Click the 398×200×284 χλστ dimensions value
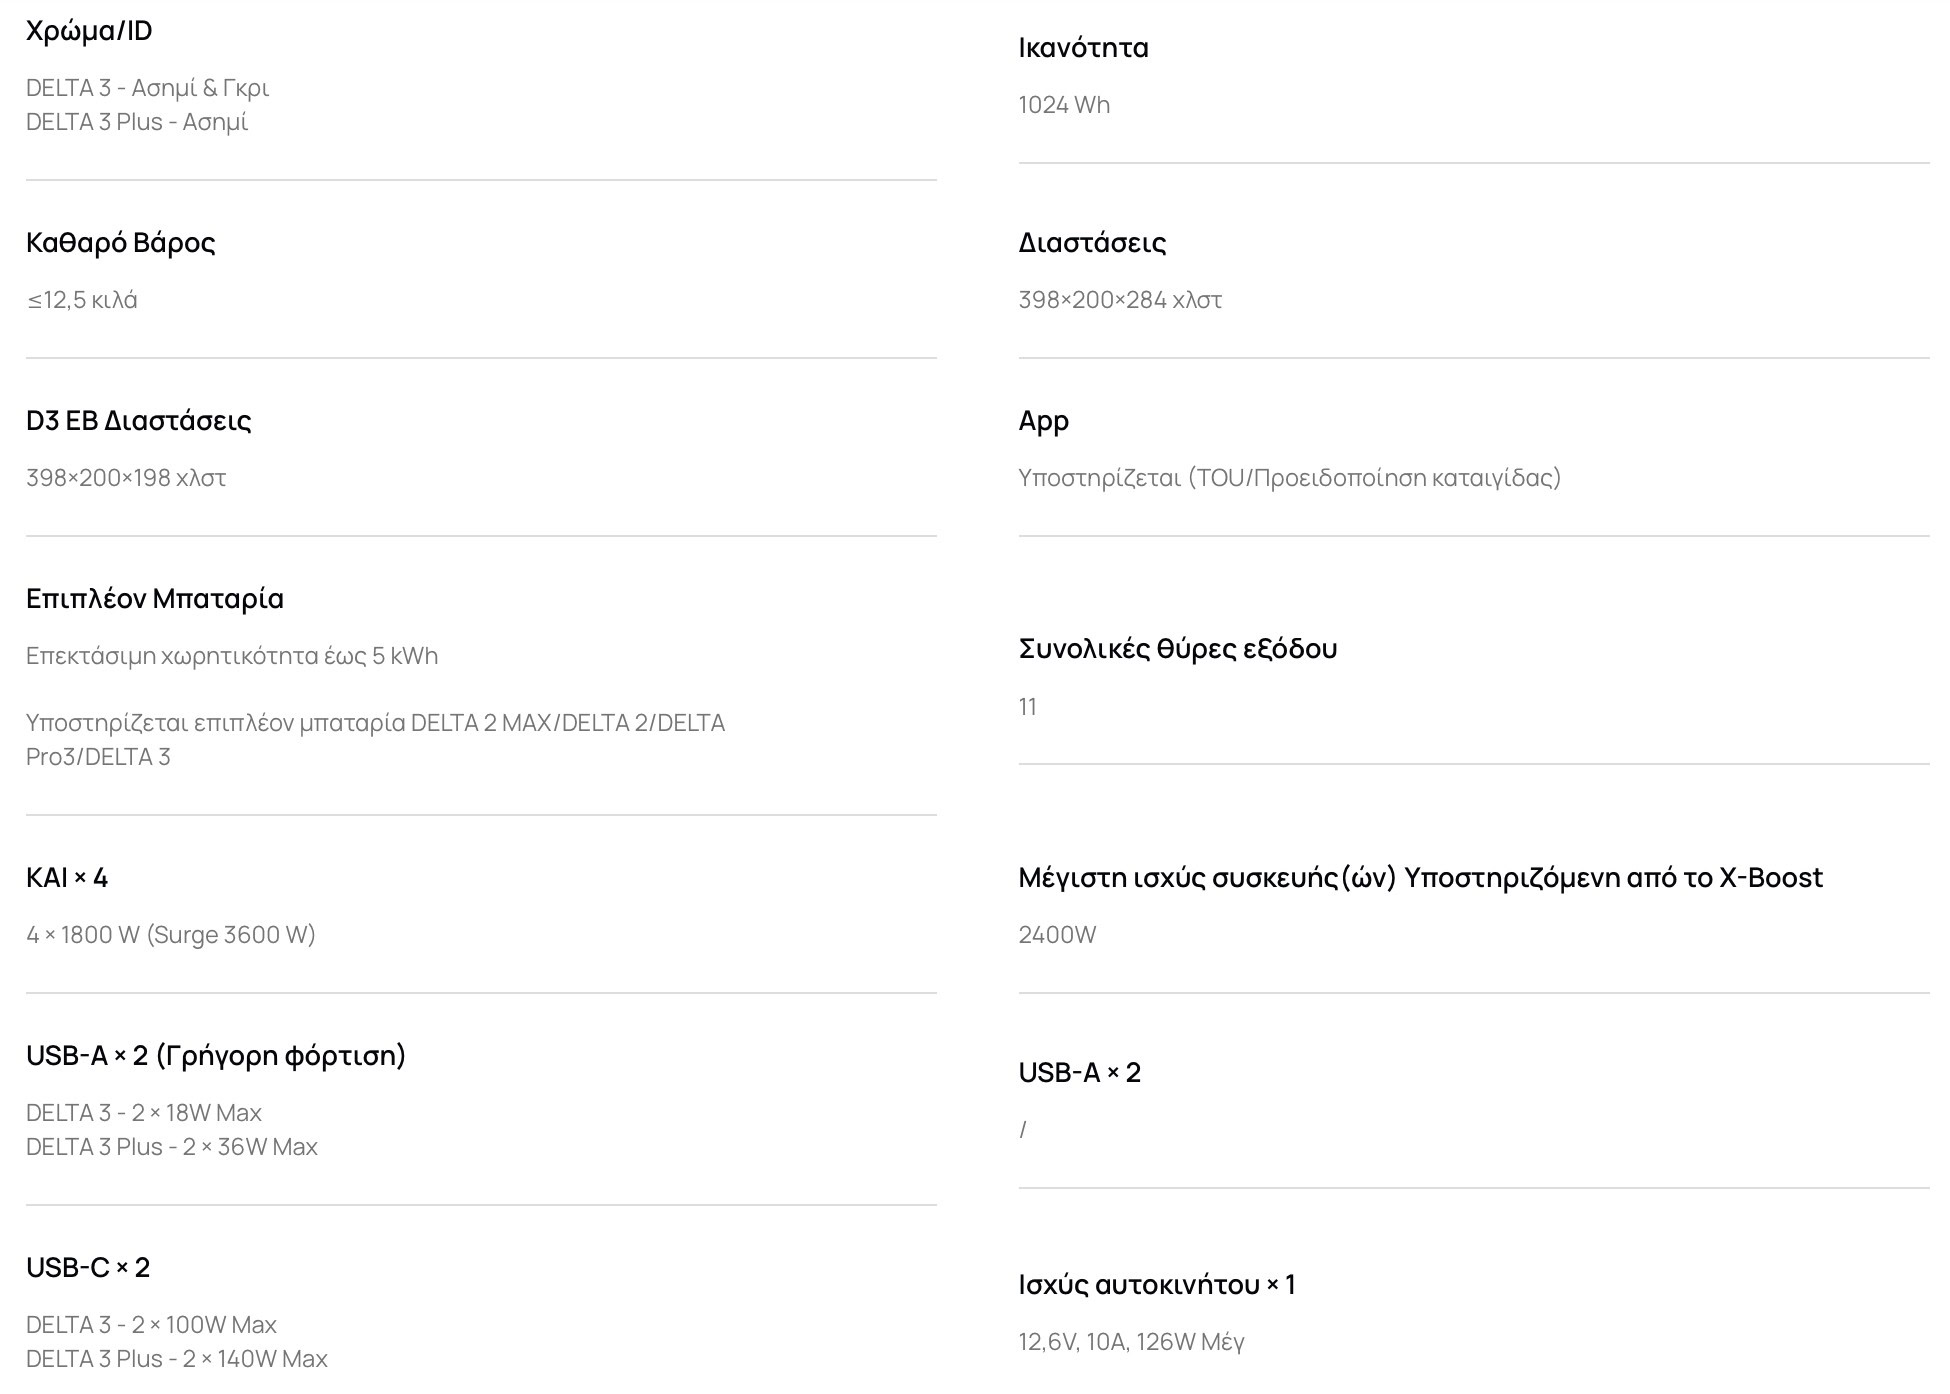This screenshot has height=1394, width=1950. (1119, 300)
